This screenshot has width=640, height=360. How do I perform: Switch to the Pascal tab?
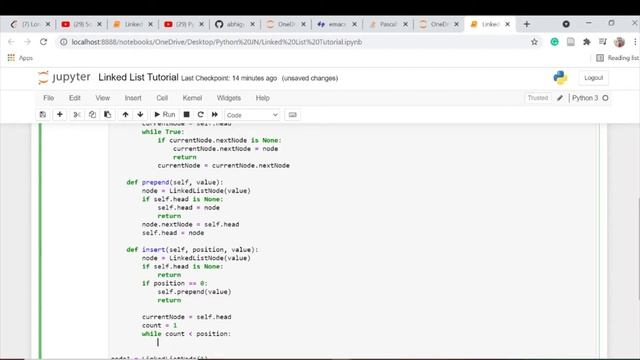[x=387, y=24]
